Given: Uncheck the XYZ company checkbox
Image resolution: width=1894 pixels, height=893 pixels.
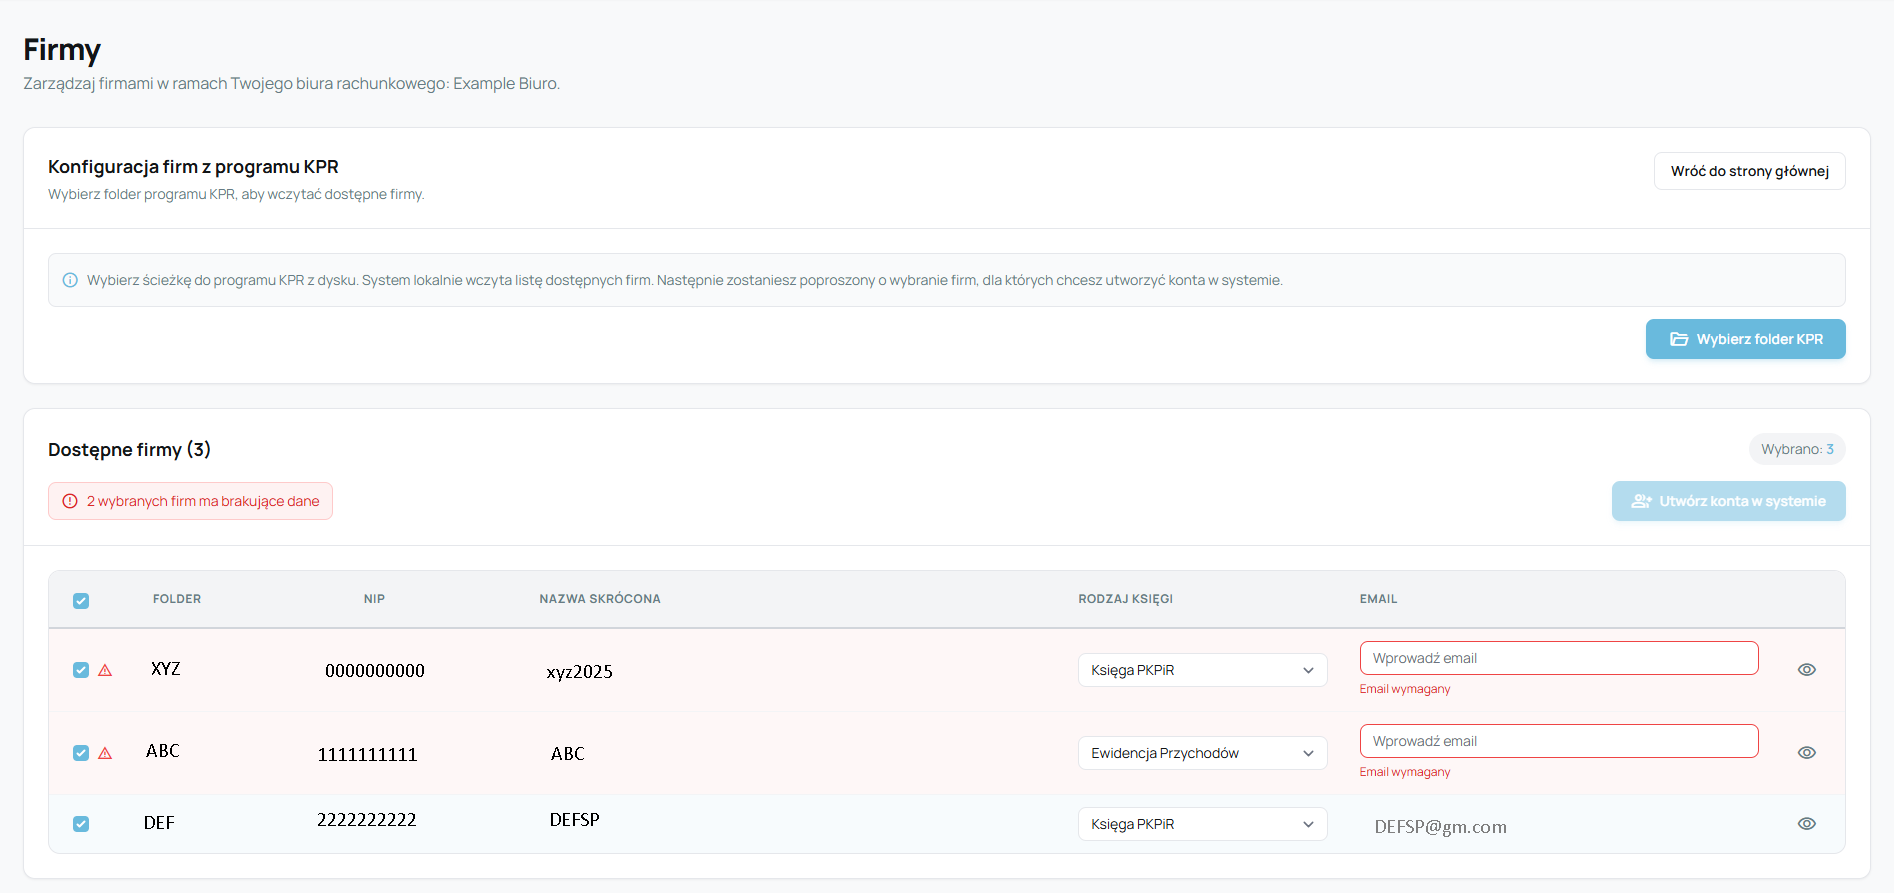Looking at the screenshot, I should tap(81, 670).
